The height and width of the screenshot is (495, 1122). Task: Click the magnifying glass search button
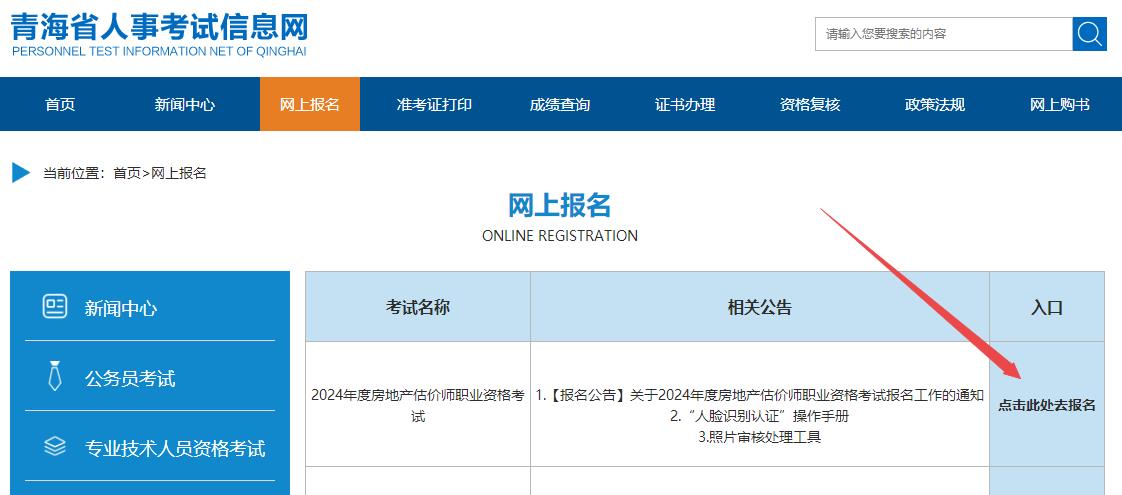pos(1089,34)
